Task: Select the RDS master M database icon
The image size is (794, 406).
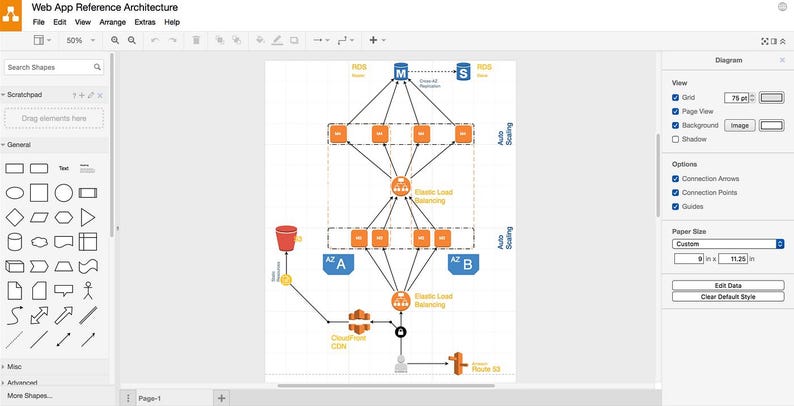Action: tap(401, 72)
